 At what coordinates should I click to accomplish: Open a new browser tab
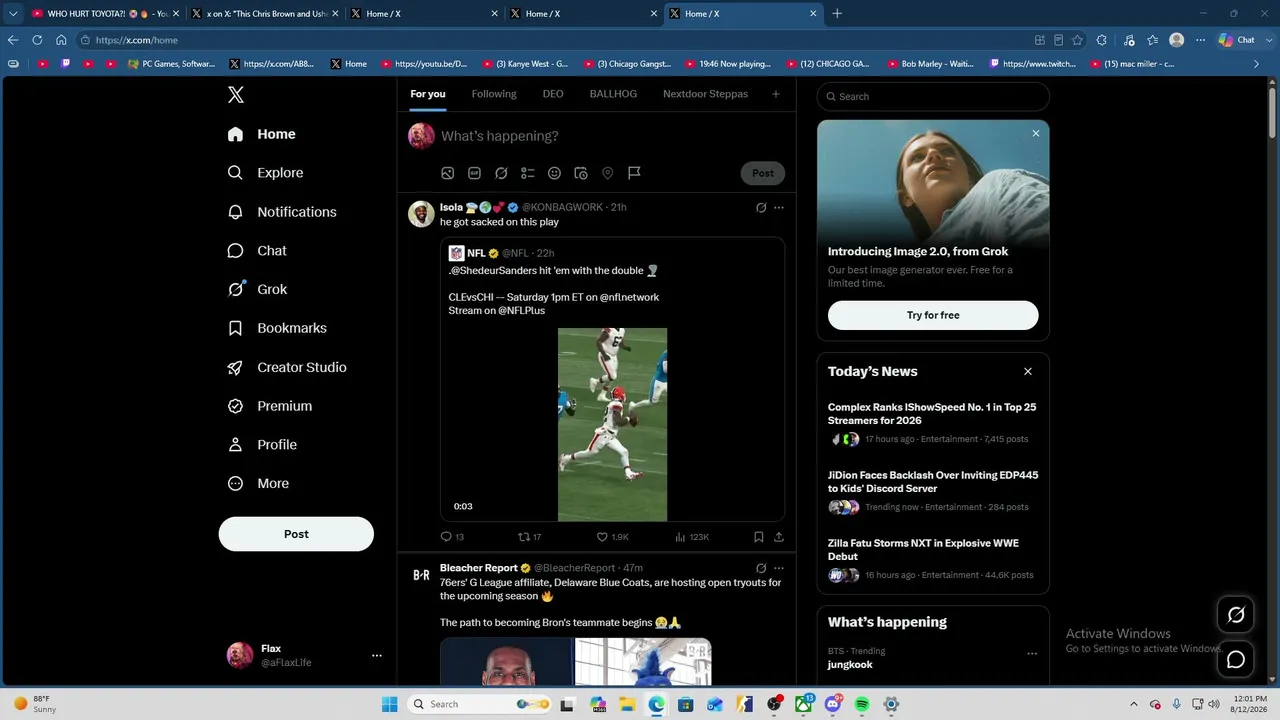tap(837, 14)
